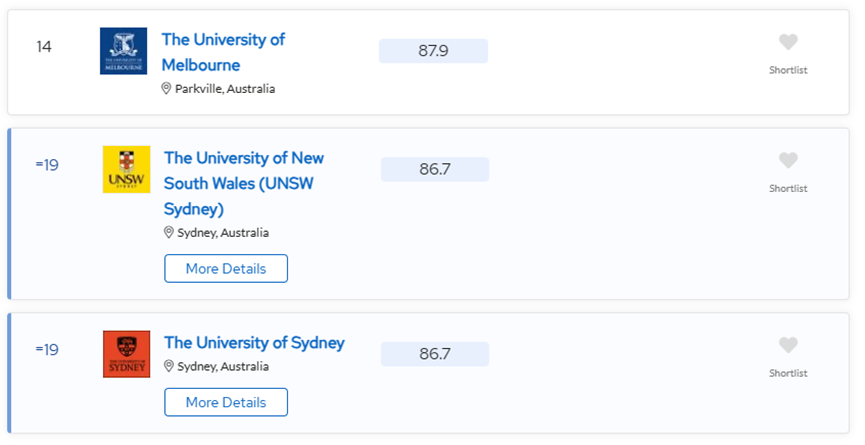
Task: Open The University of Sydney link
Action: 254,342
